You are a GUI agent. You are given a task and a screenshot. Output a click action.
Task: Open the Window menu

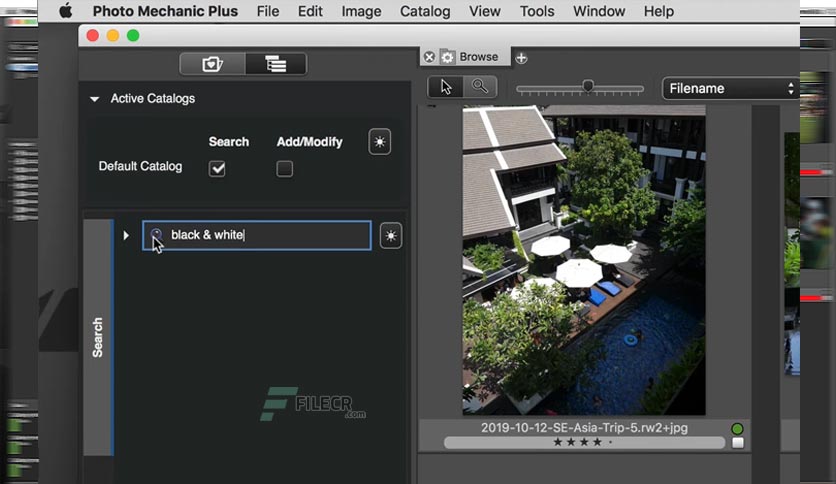[599, 11]
